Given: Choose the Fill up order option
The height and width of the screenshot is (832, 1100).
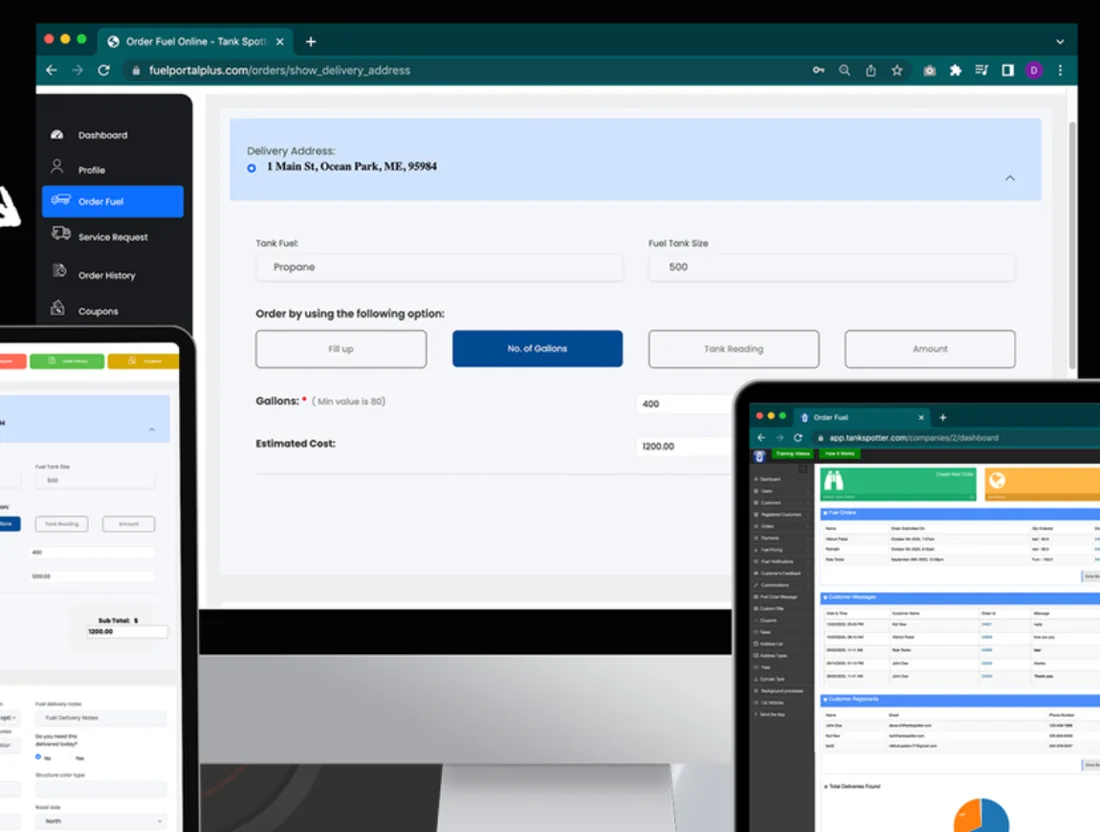Looking at the screenshot, I should coord(341,349).
